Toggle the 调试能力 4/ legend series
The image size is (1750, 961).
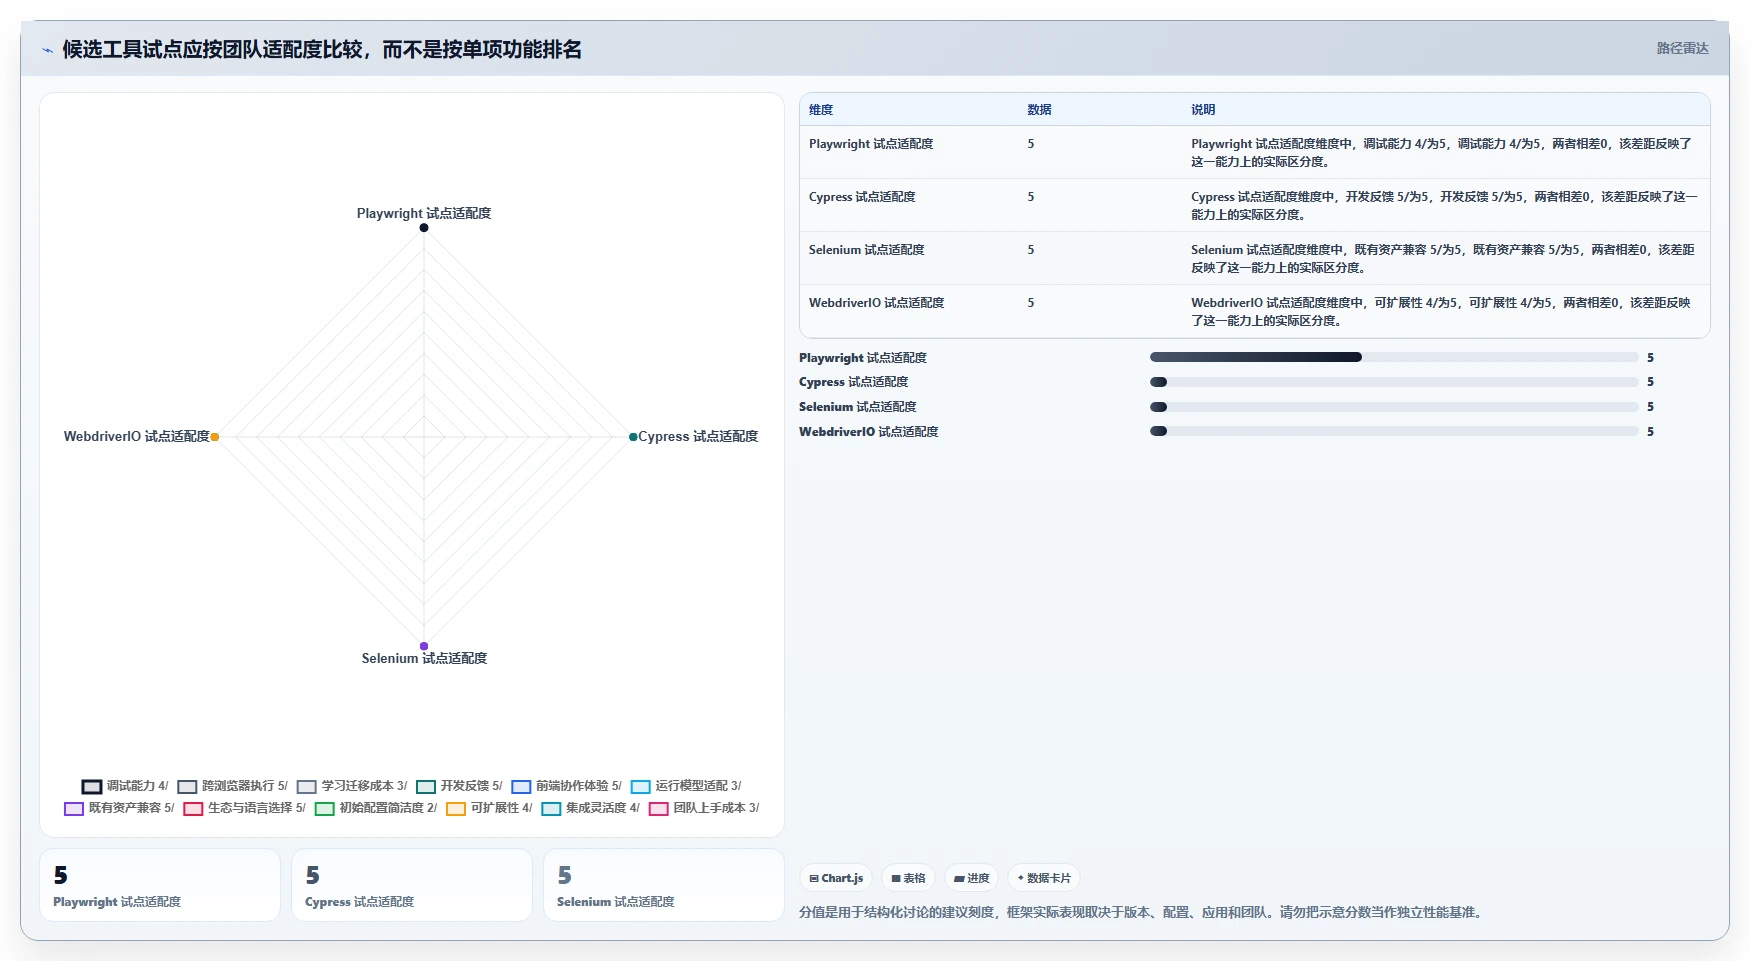pyautogui.click(x=125, y=786)
